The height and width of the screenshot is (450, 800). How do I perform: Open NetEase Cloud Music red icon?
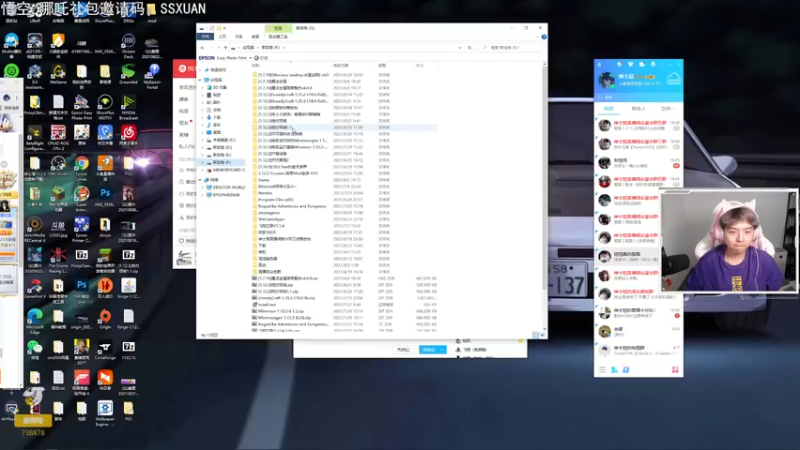[128, 136]
